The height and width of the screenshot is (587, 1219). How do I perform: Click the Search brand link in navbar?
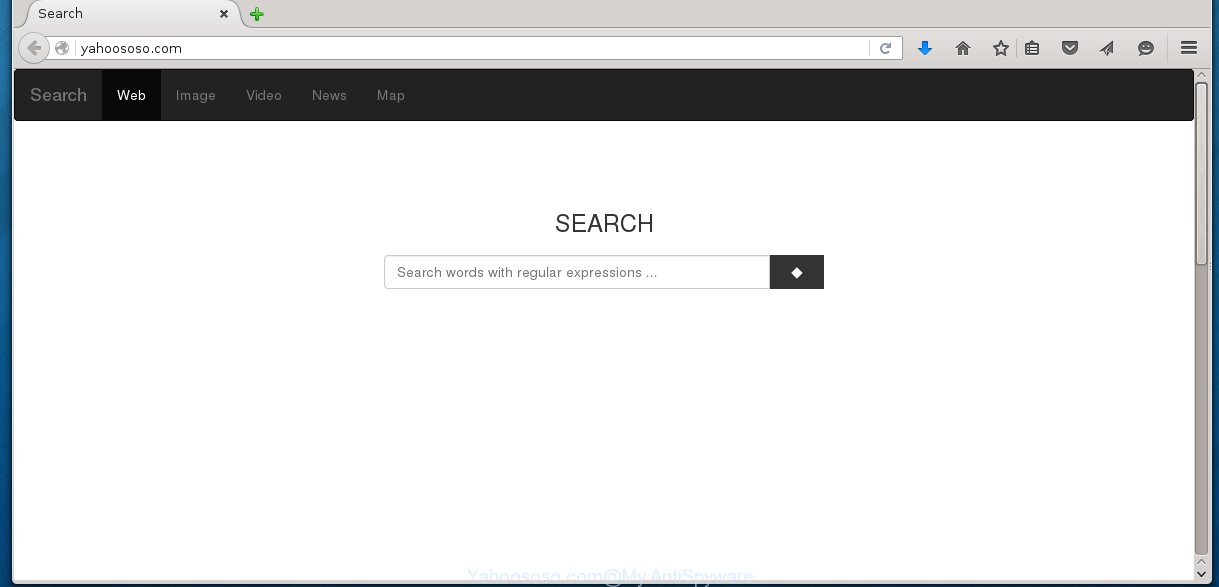(58, 95)
